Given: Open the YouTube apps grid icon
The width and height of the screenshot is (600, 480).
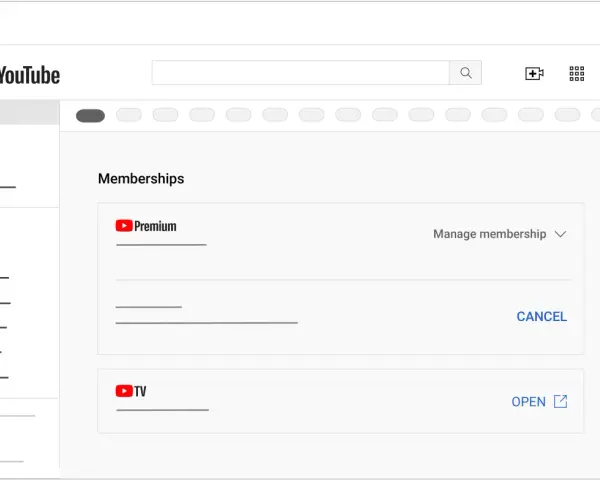Looking at the screenshot, I should coord(577,73).
